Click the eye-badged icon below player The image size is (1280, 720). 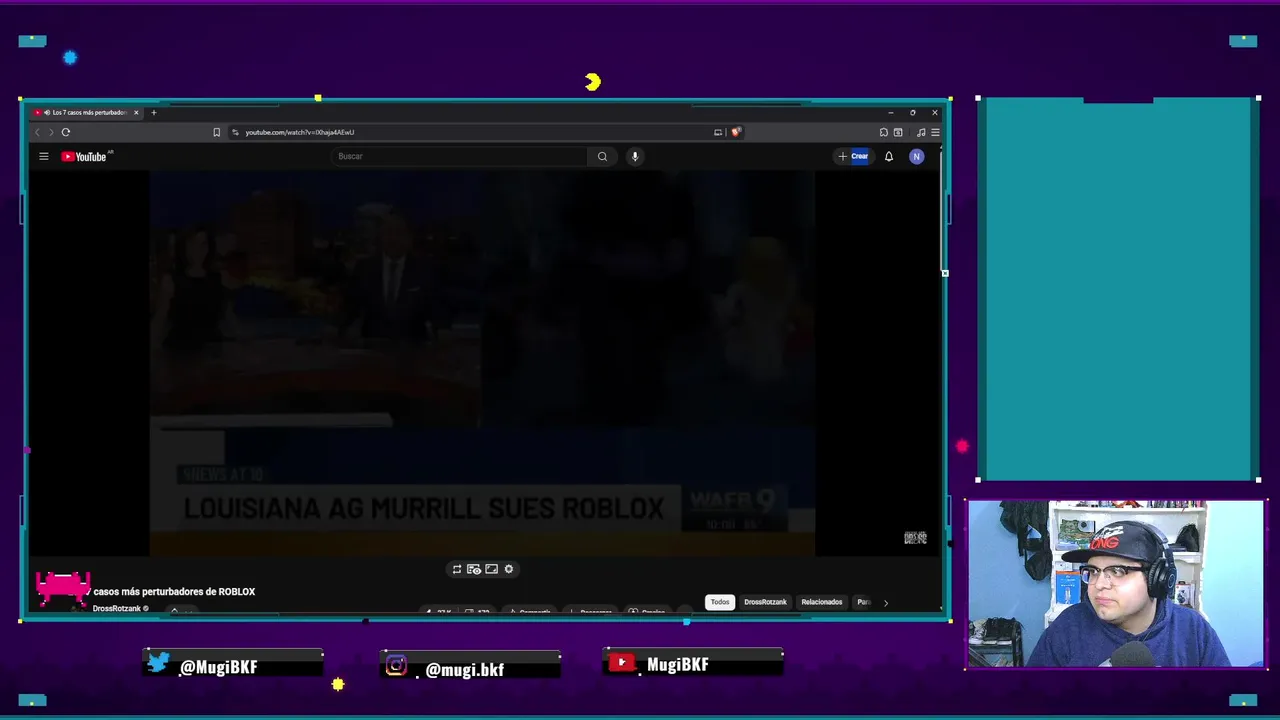point(474,569)
